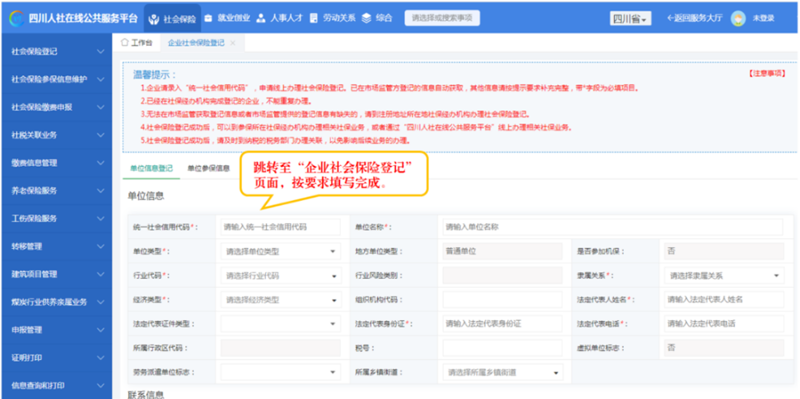Expand the 工伤保险服务 sidebar menu
The height and width of the screenshot is (399, 800).
point(57,218)
